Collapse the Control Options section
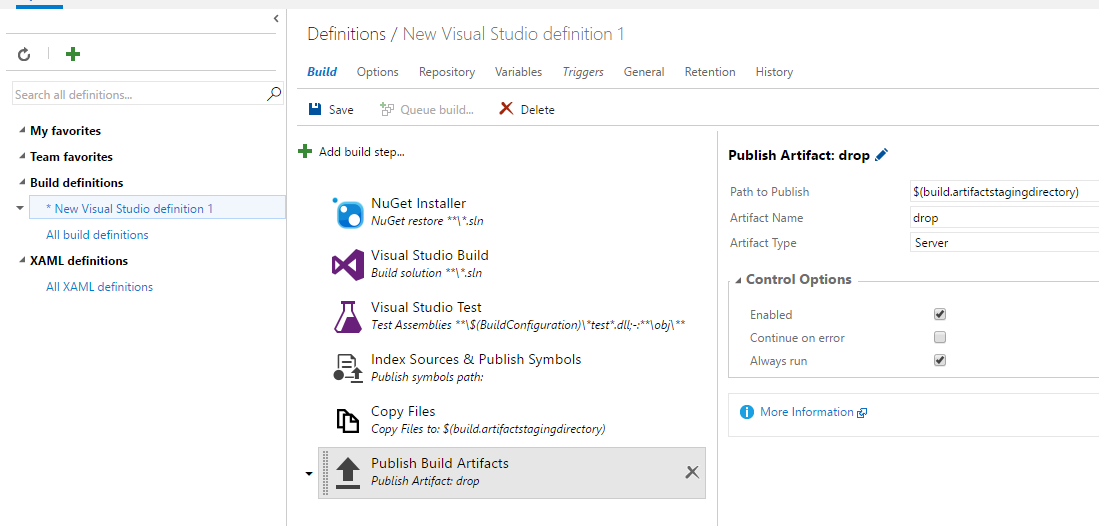The height and width of the screenshot is (526, 1099). click(738, 280)
